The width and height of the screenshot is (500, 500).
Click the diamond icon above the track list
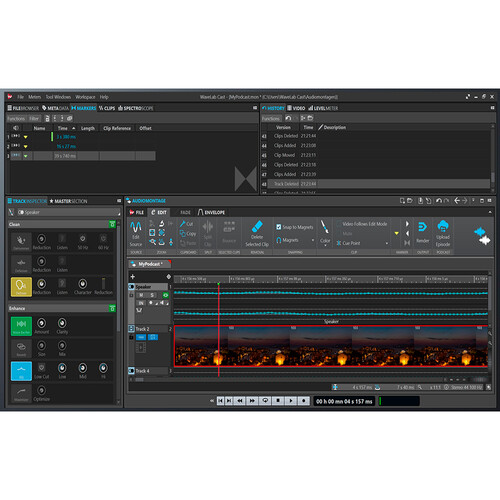coord(169,277)
